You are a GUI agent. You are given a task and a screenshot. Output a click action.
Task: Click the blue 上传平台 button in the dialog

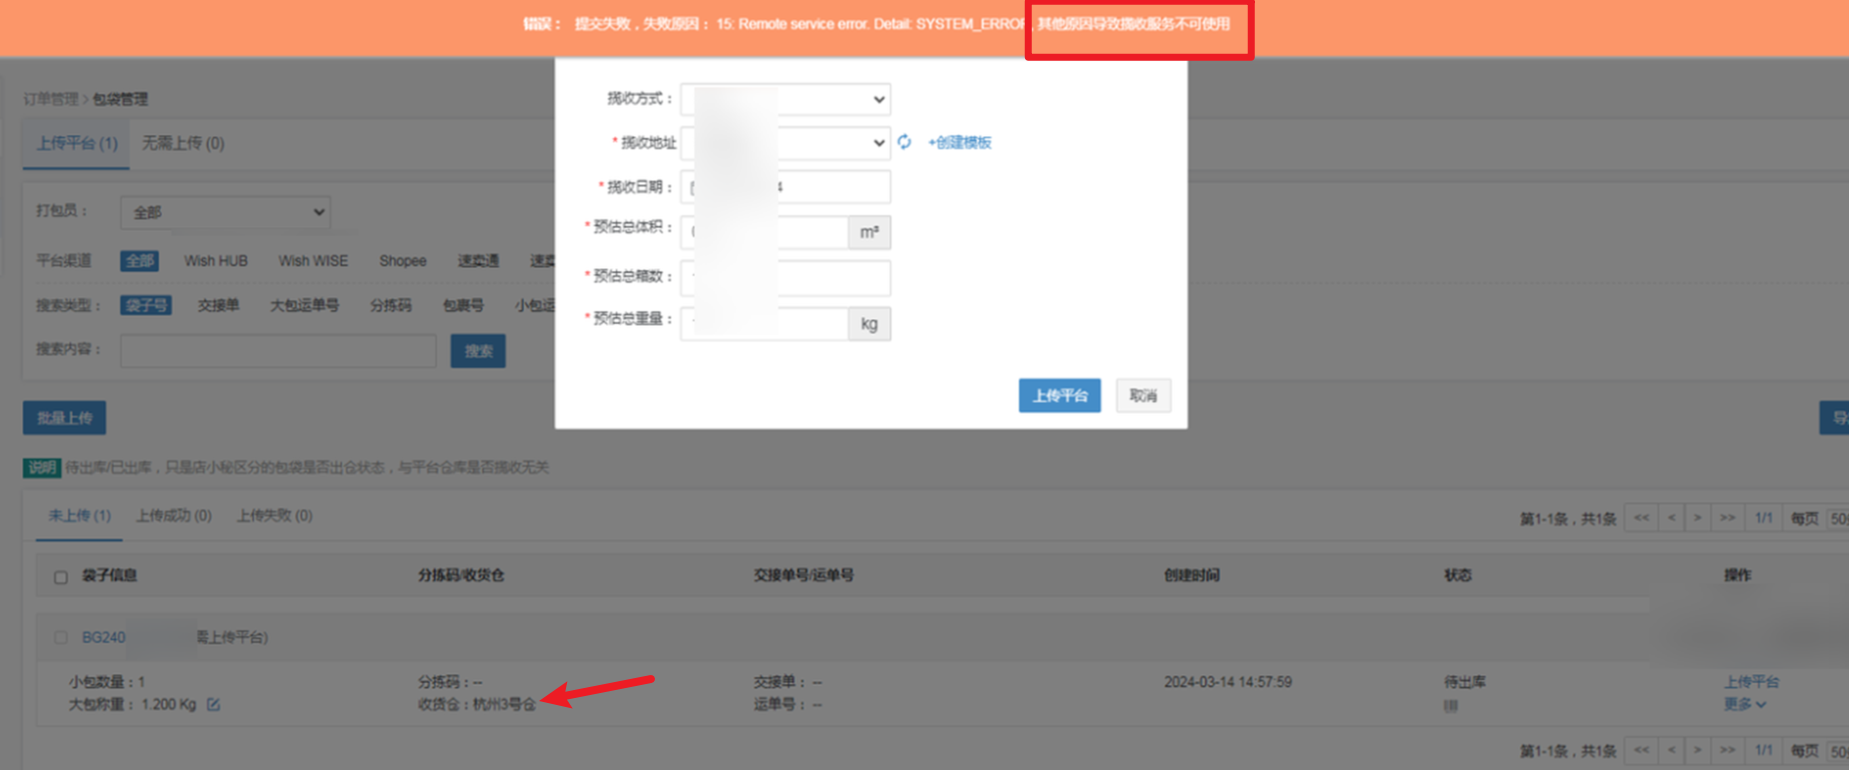tap(1059, 396)
